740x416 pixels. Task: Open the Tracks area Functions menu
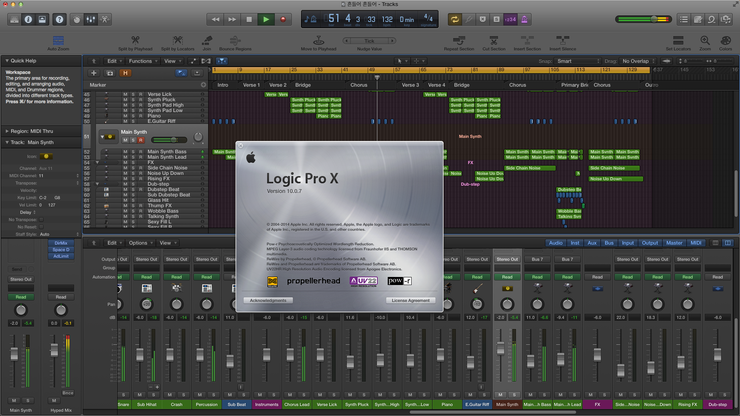click(143, 61)
